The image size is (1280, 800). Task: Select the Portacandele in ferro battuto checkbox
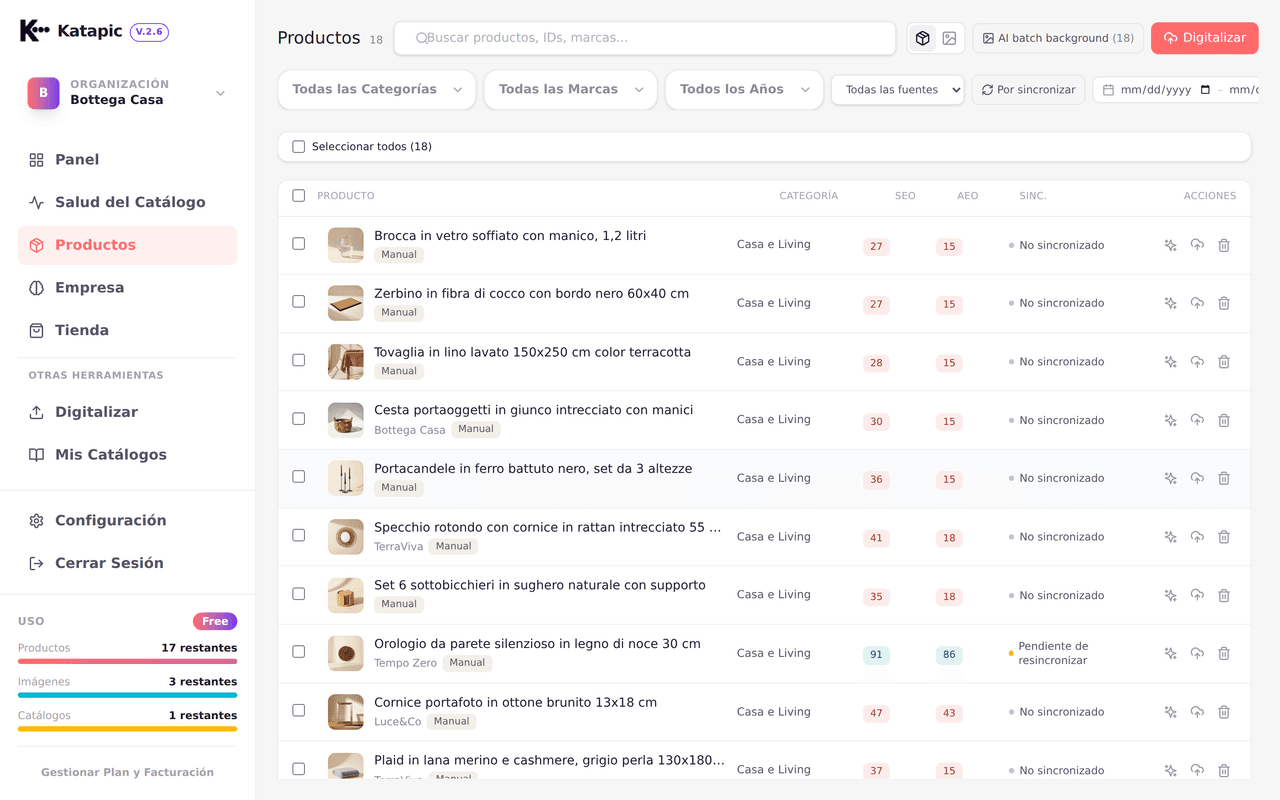point(298,476)
